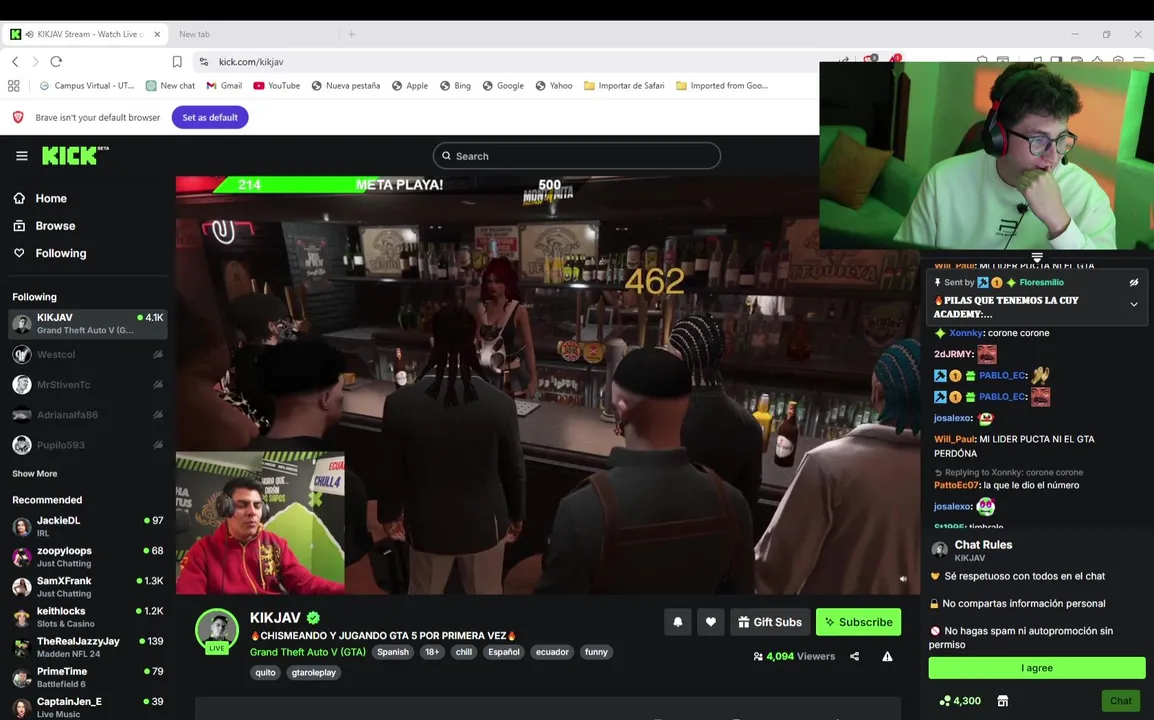Expand the Importar de Safari bookmarks folder
Image resolution: width=1154 pixels, height=720 pixels.
pos(623,85)
